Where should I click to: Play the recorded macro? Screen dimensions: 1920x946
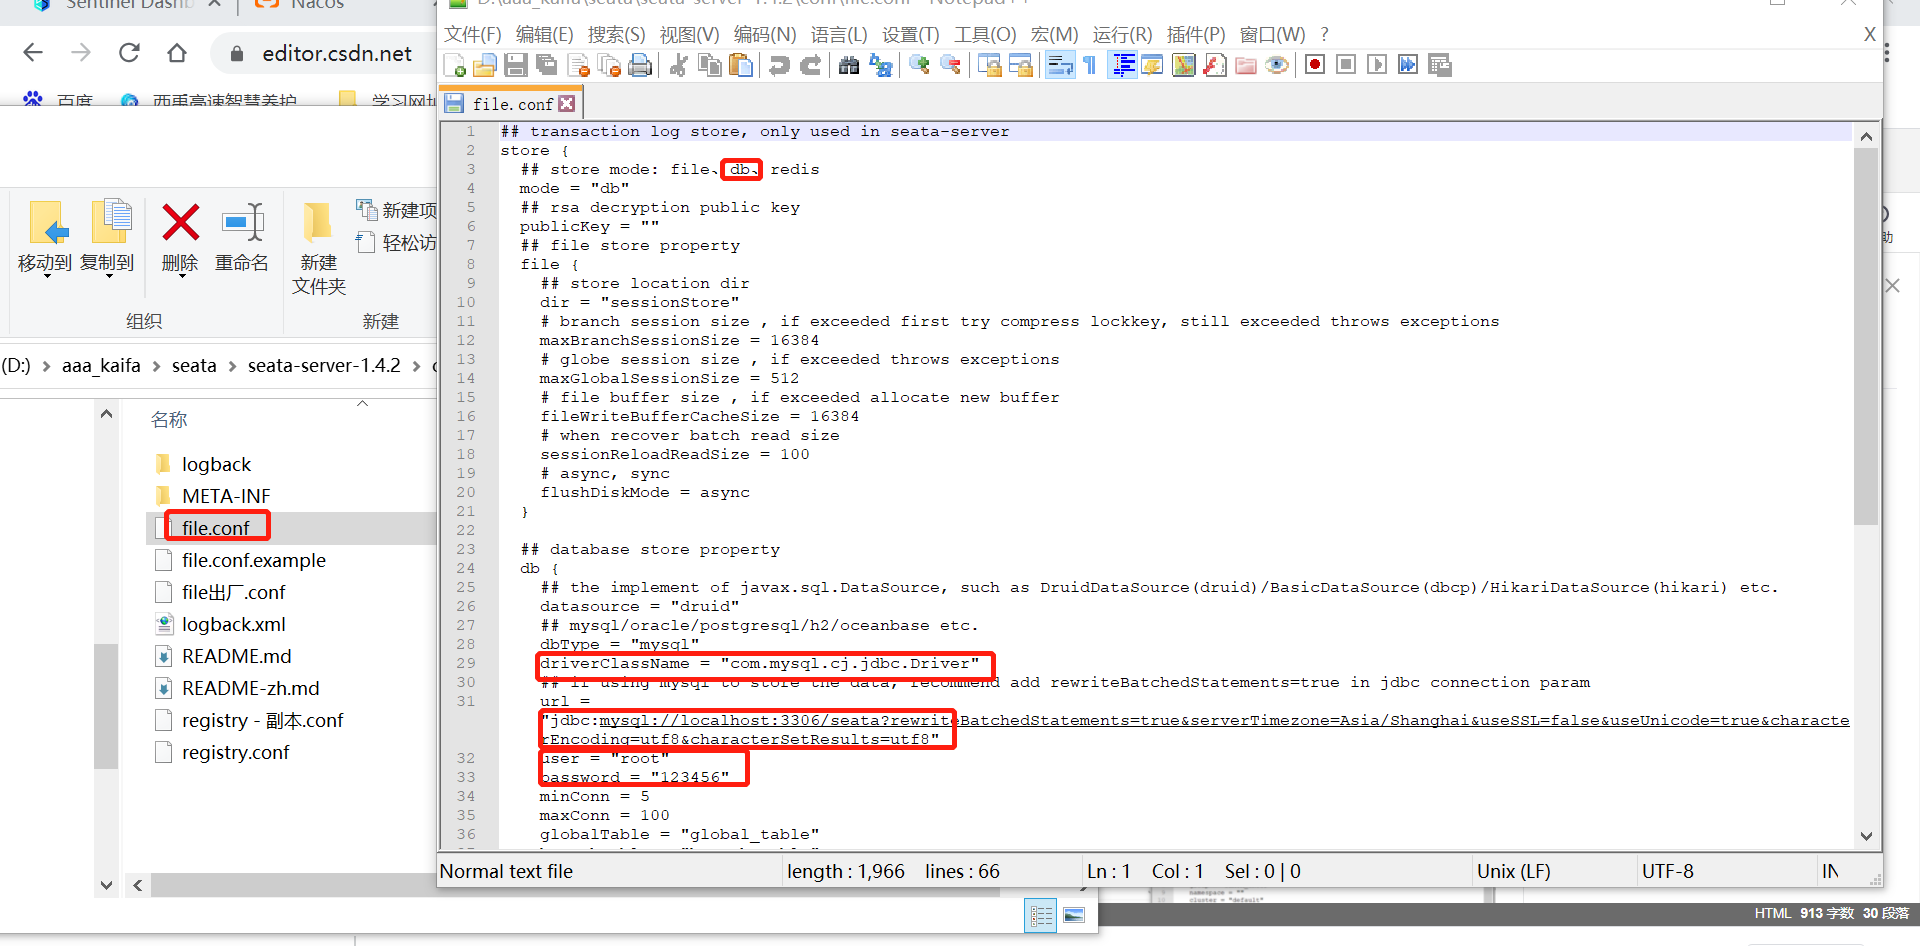(x=1377, y=64)
